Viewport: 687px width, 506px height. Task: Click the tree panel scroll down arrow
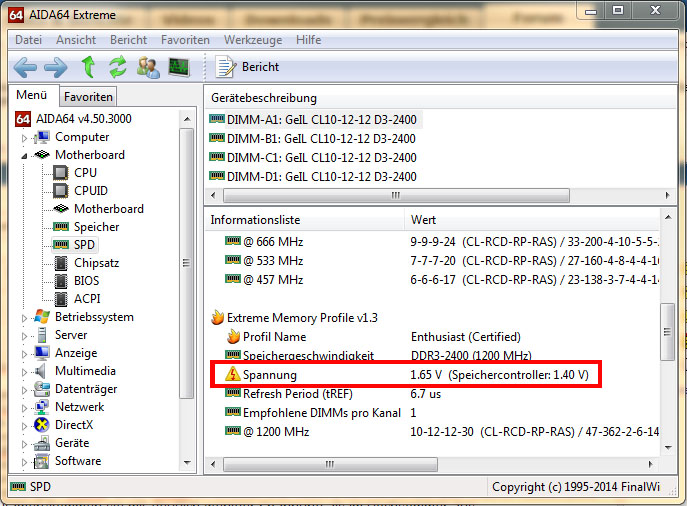(187, 463)
